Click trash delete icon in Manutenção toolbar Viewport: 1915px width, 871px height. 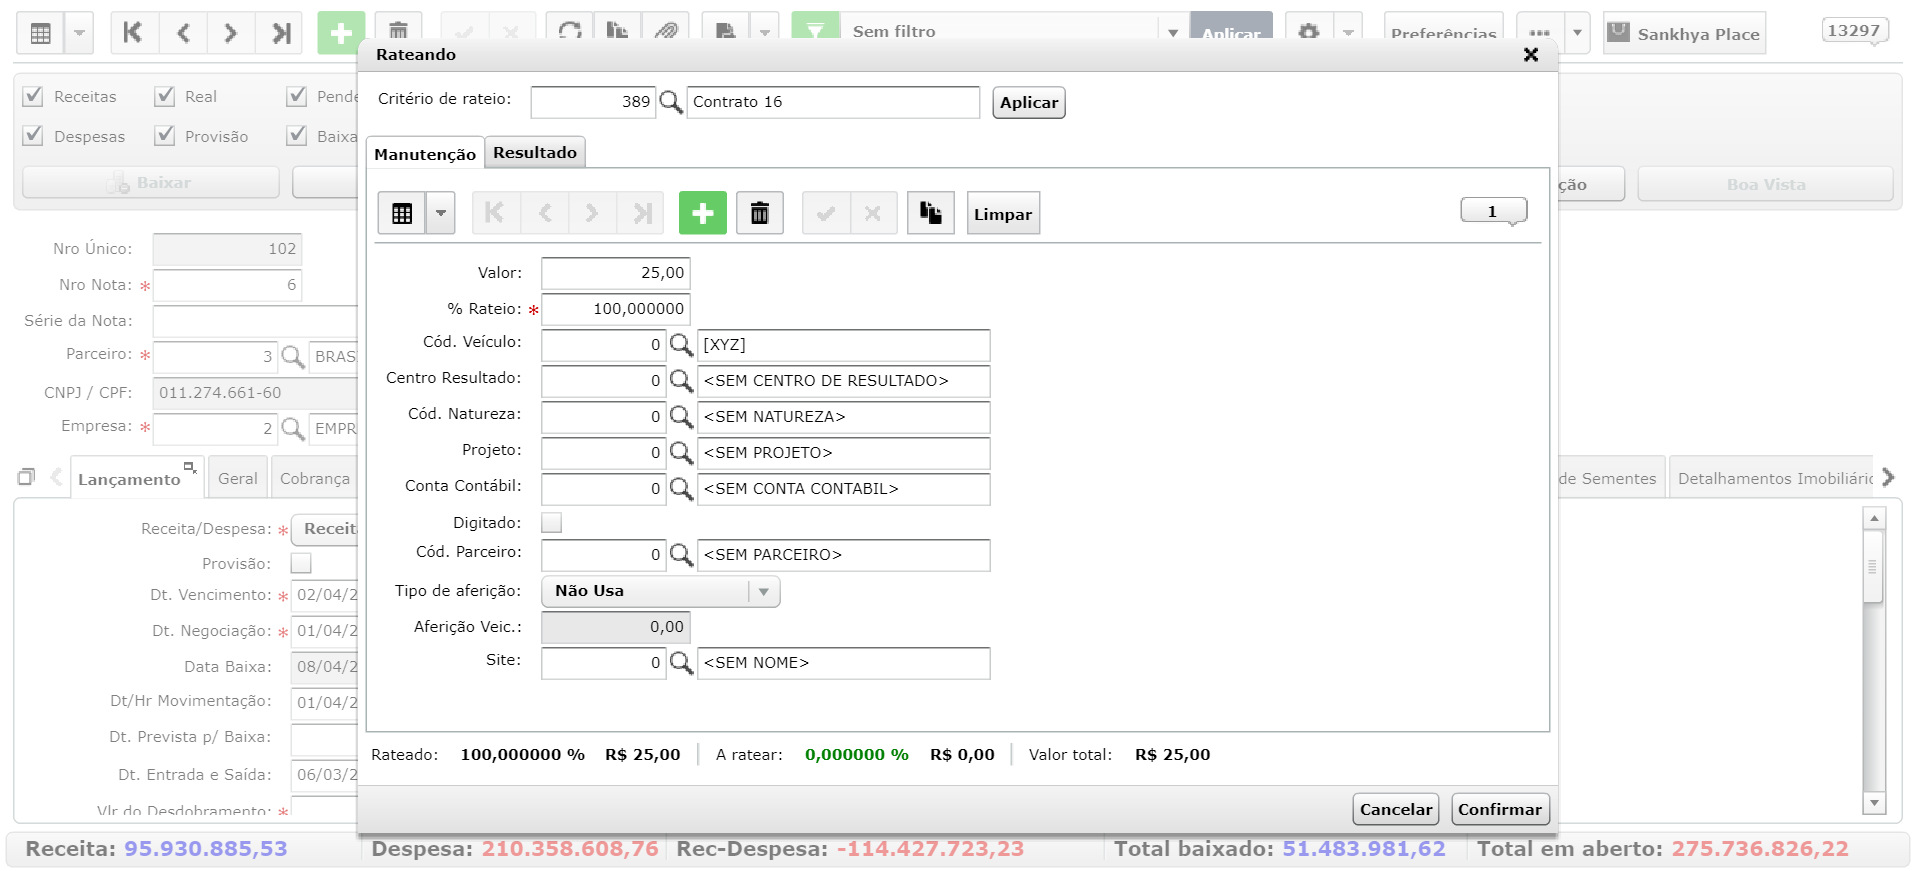click(x=759, y=213)
